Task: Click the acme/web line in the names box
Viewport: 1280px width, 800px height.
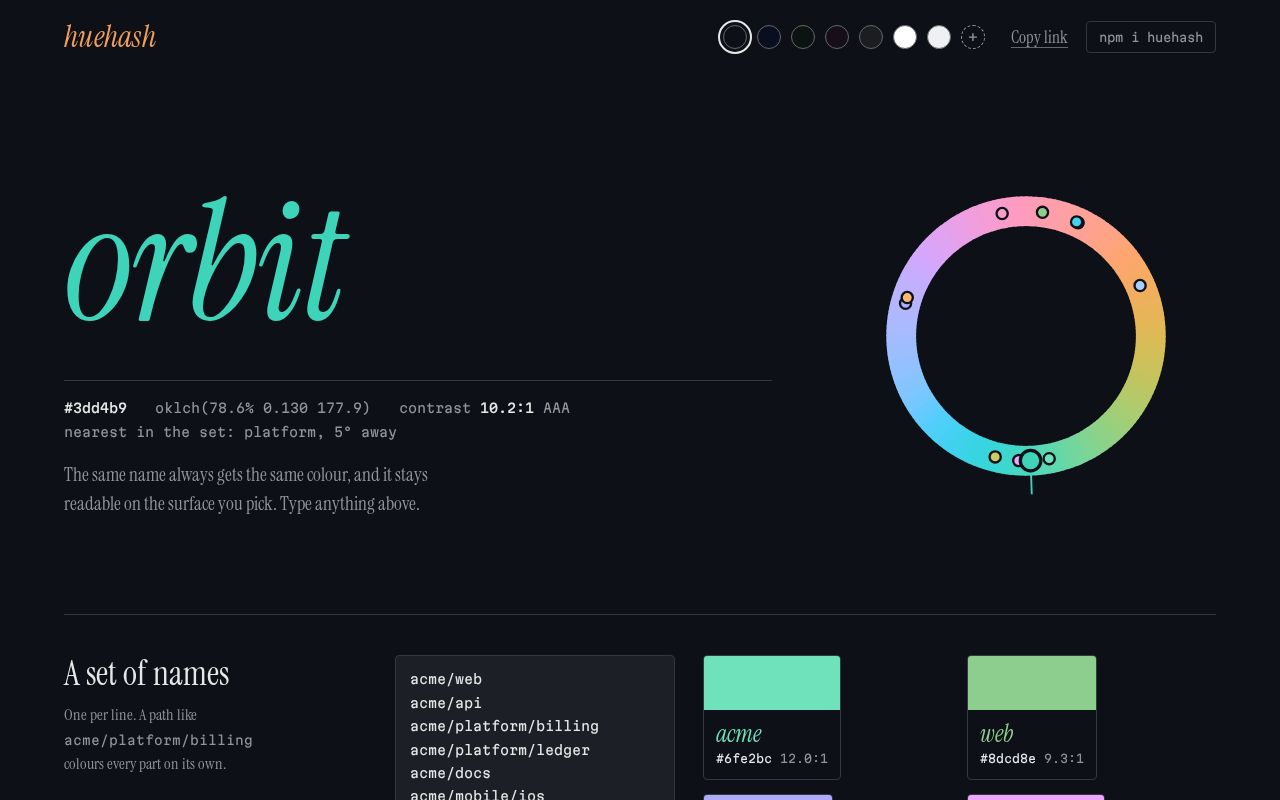Action: click(446, 679)
